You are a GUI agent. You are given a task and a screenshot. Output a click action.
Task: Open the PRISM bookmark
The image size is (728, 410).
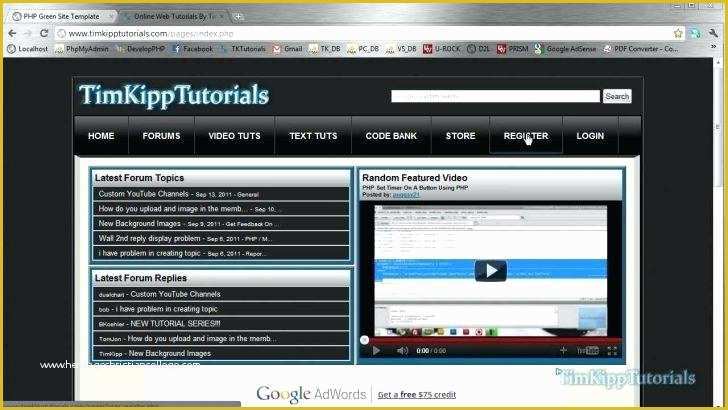click(513, 49)
